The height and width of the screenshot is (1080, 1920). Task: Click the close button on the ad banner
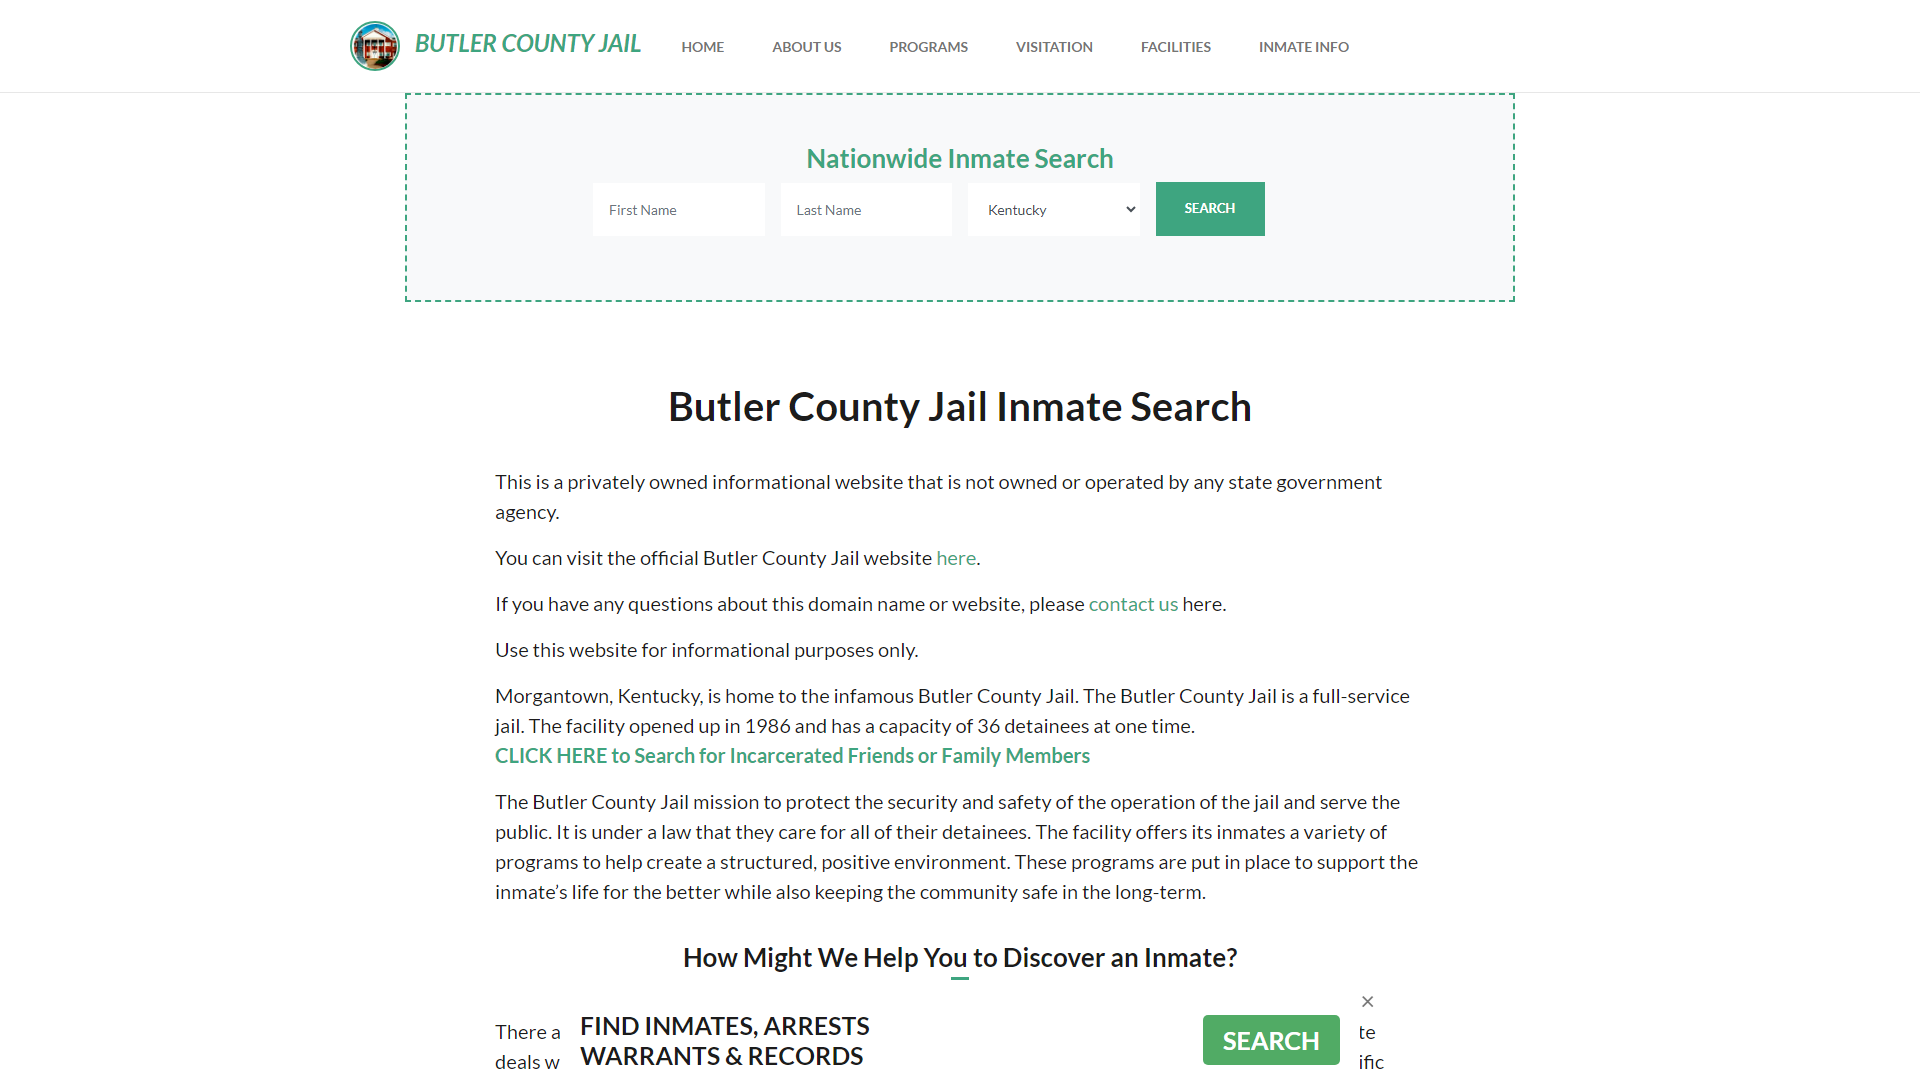(1367, 1000)
